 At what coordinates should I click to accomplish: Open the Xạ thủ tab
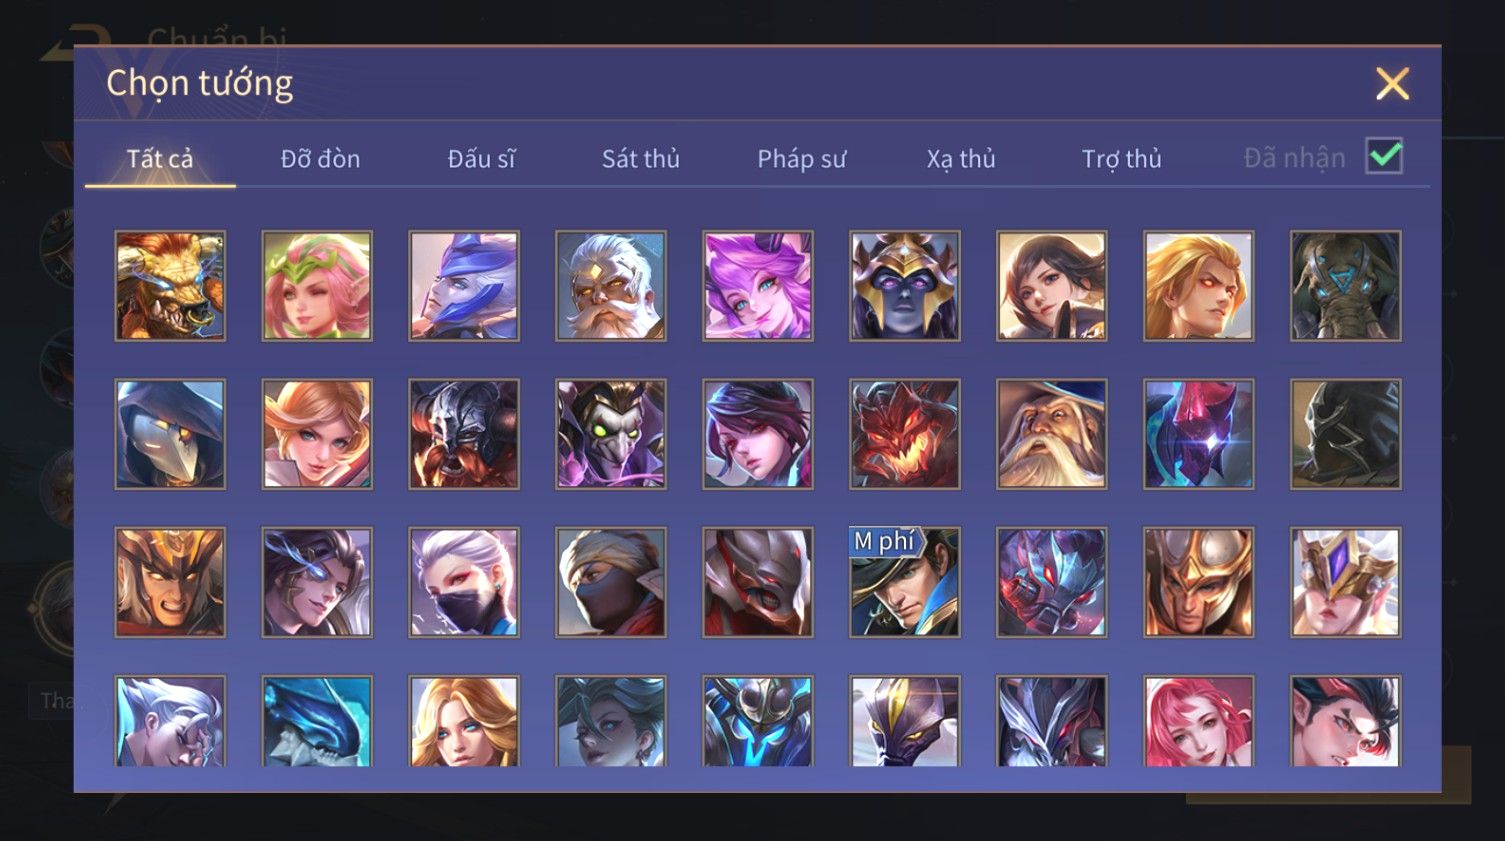pos(961,159)
